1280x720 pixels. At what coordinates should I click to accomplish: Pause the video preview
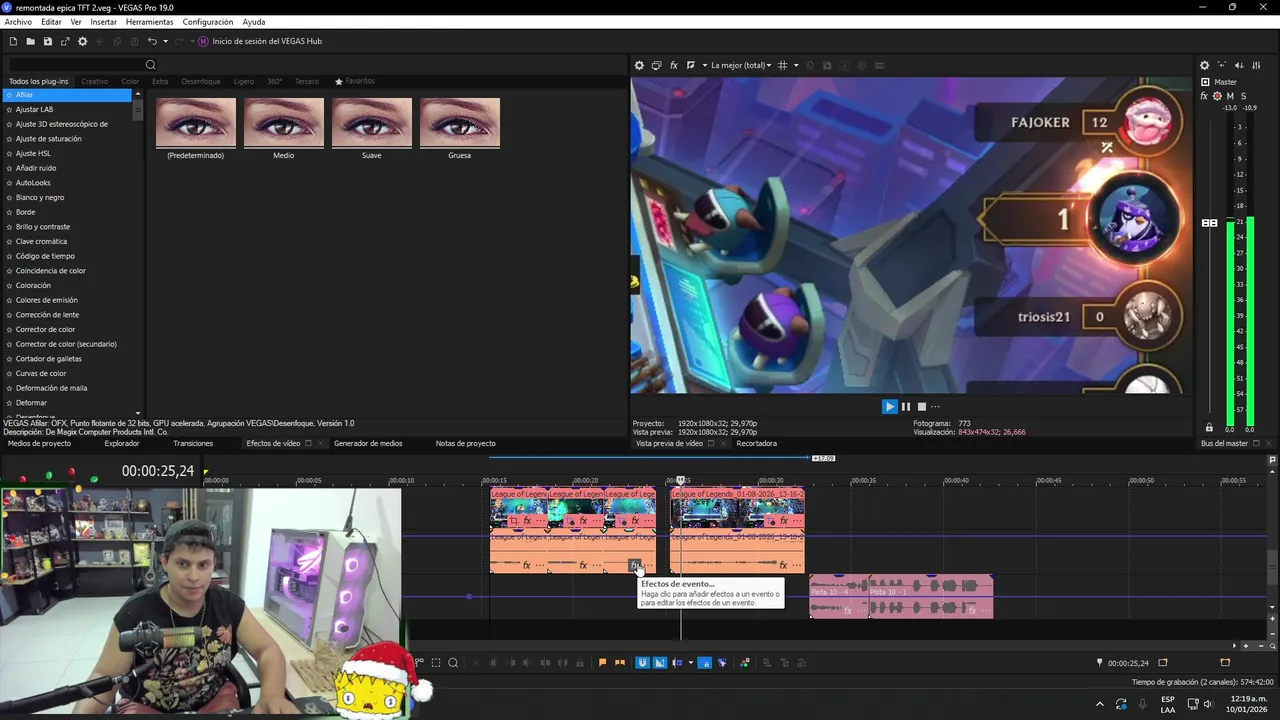[906, 406]
